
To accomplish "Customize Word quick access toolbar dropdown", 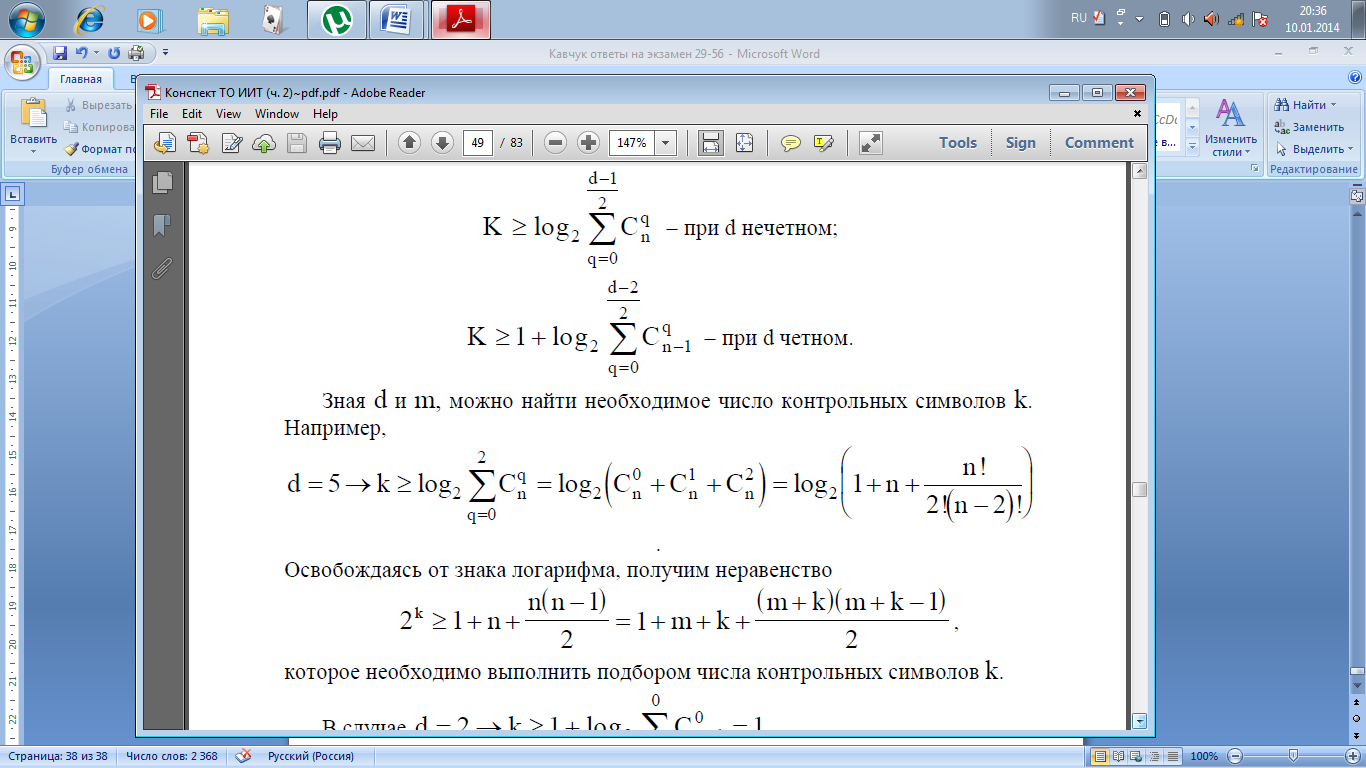I will click(x=165, y=53).
